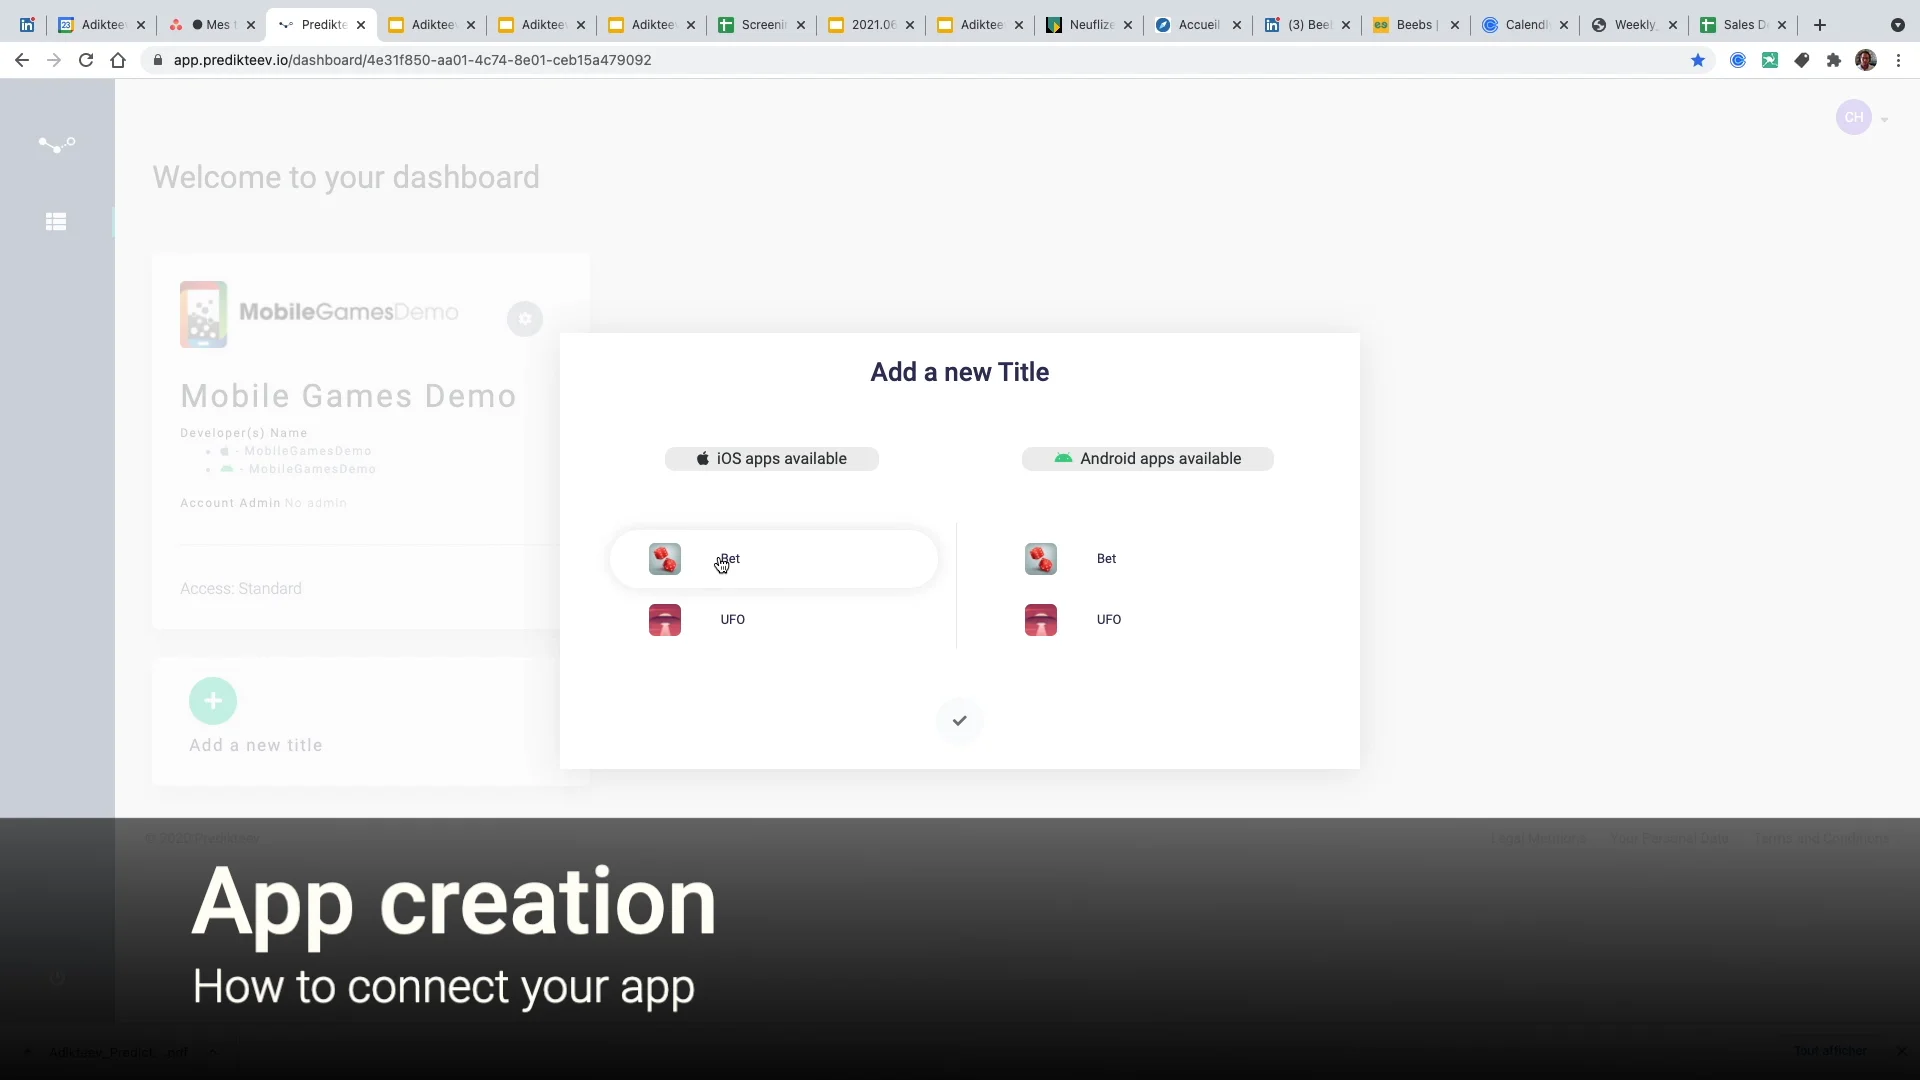Confirm selection with the checkmark button
Screen dimensions: 1920x1080
(960, 721)
